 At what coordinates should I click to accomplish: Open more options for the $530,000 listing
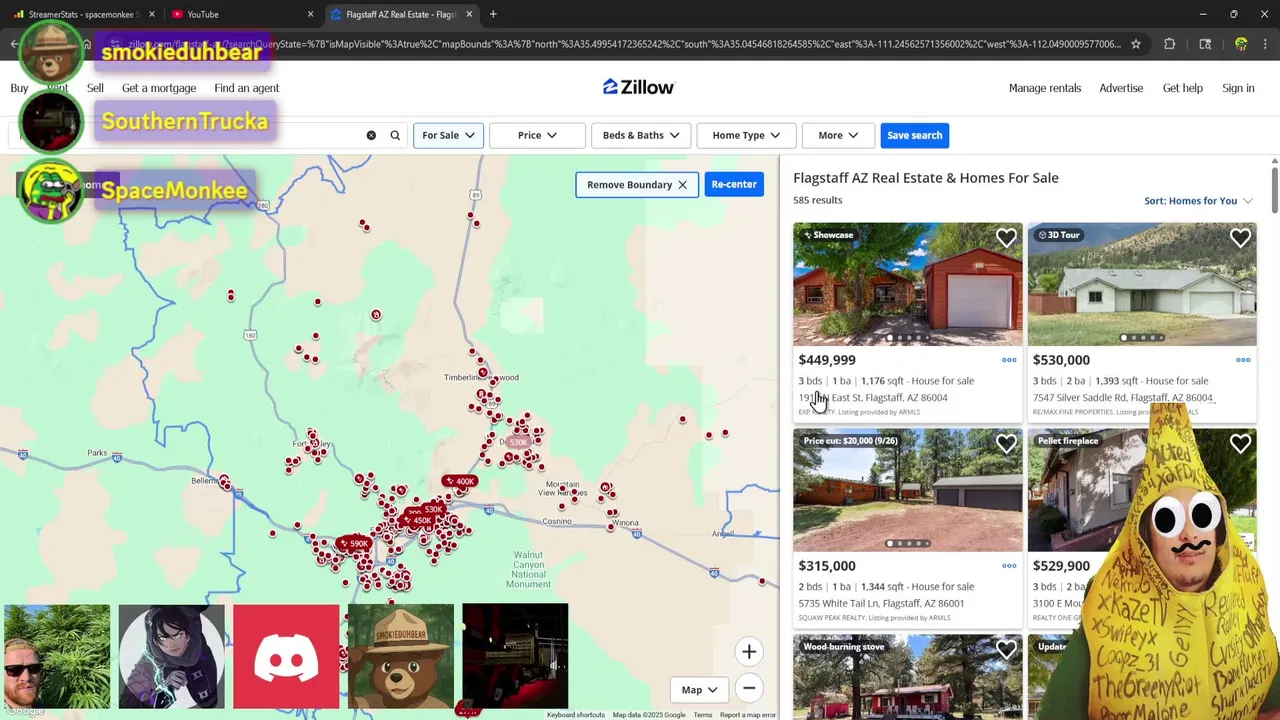tap(1243, 360)
